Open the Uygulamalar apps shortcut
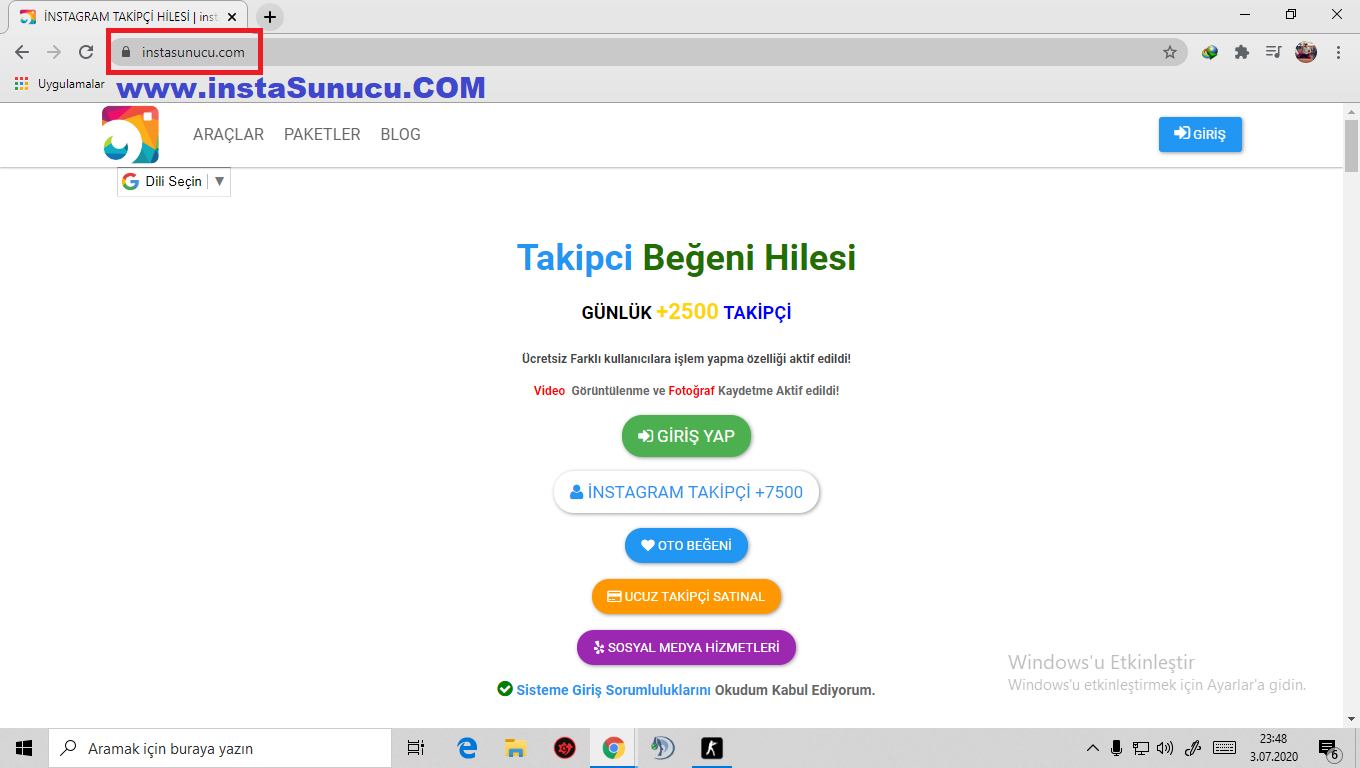Viewport: 1360px width, 768px height. (59, 84)
